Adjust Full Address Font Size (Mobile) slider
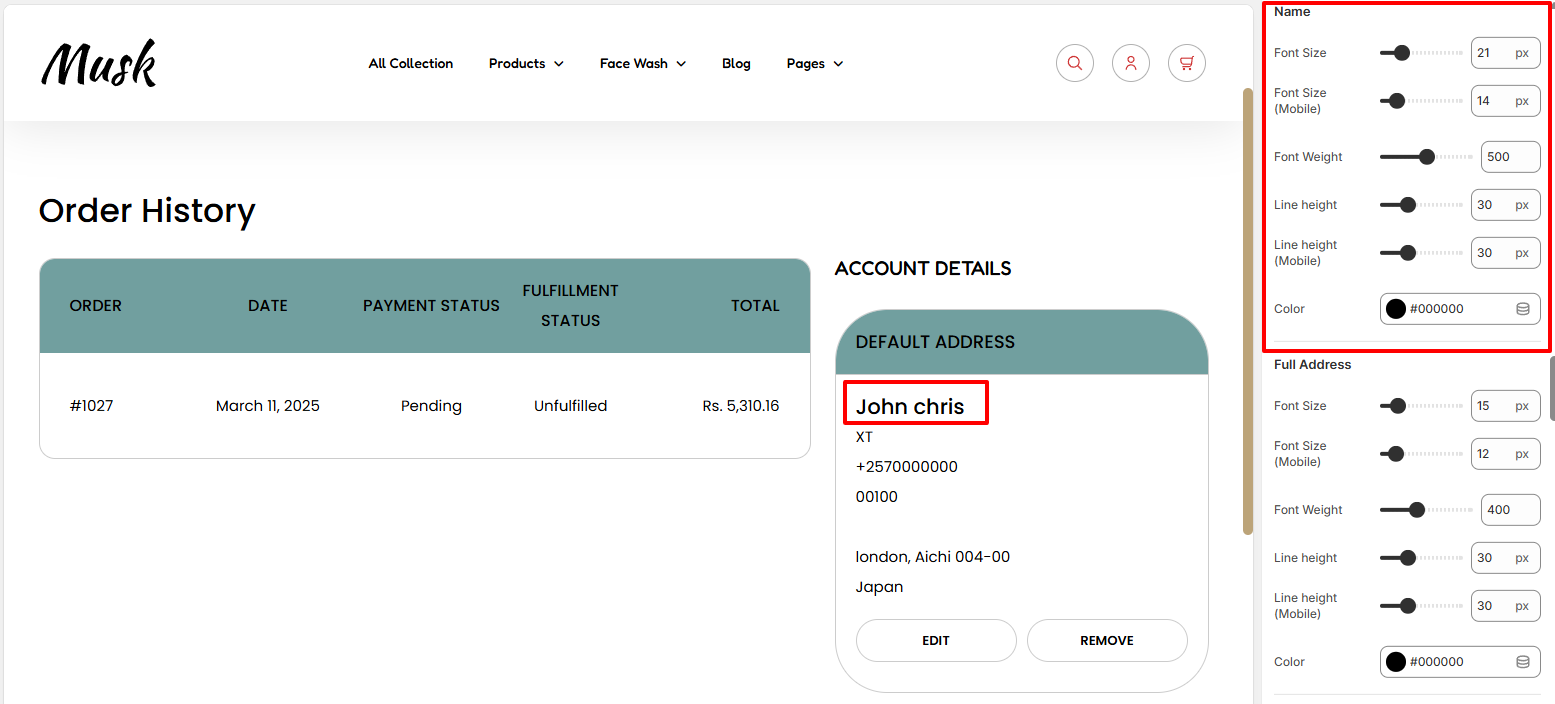 [x=1421, y=454]
